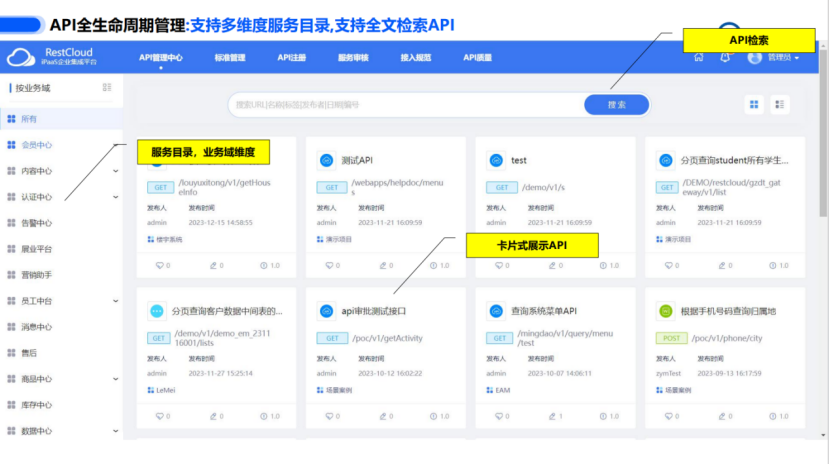Expand the 员工中台 sidebar category
Screen dimensions: 830x464
(x=115, y=301)
